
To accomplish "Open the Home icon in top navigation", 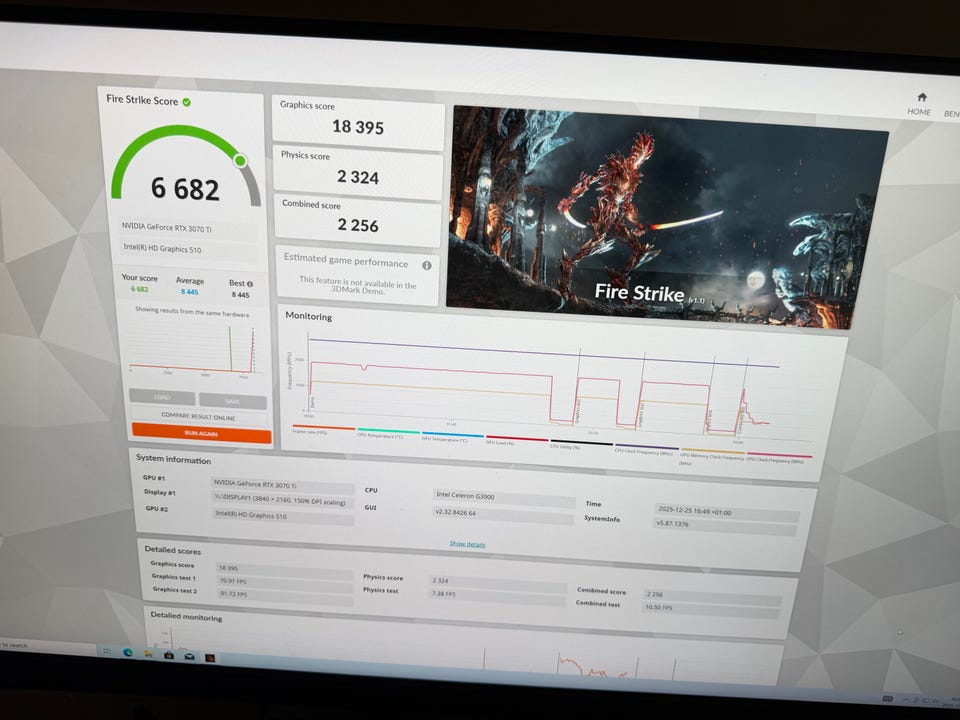I will 919,101.
